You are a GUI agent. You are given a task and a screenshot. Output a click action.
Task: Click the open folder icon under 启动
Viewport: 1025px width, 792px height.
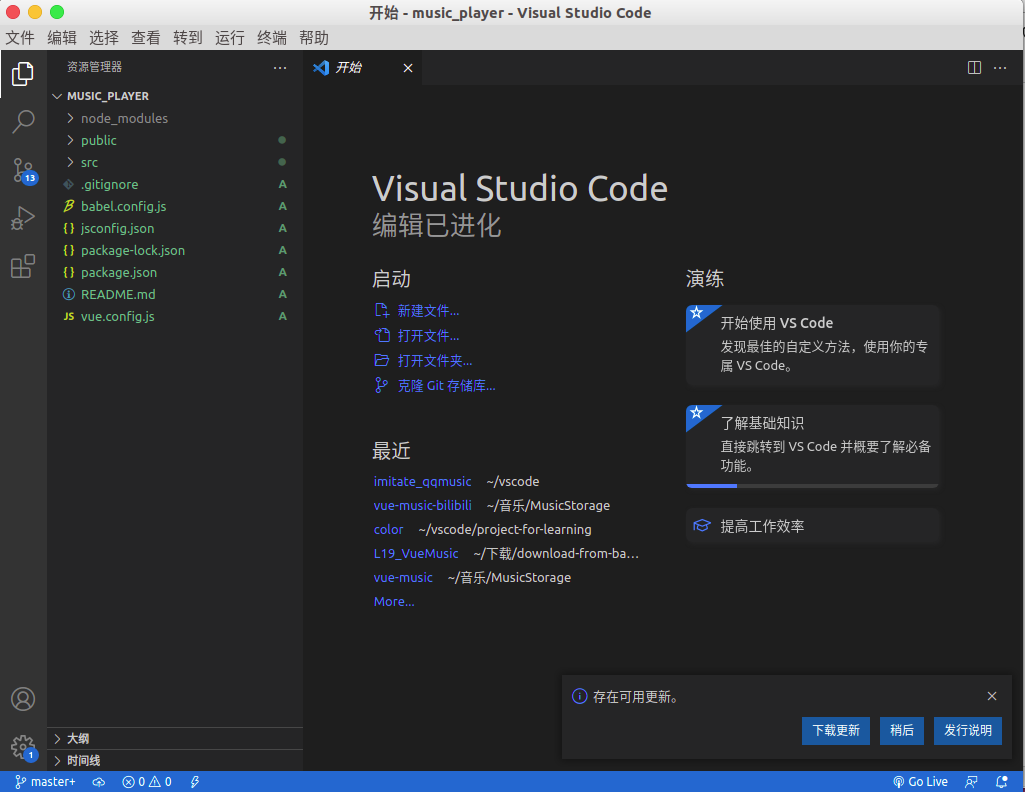[x=382, y=360]
